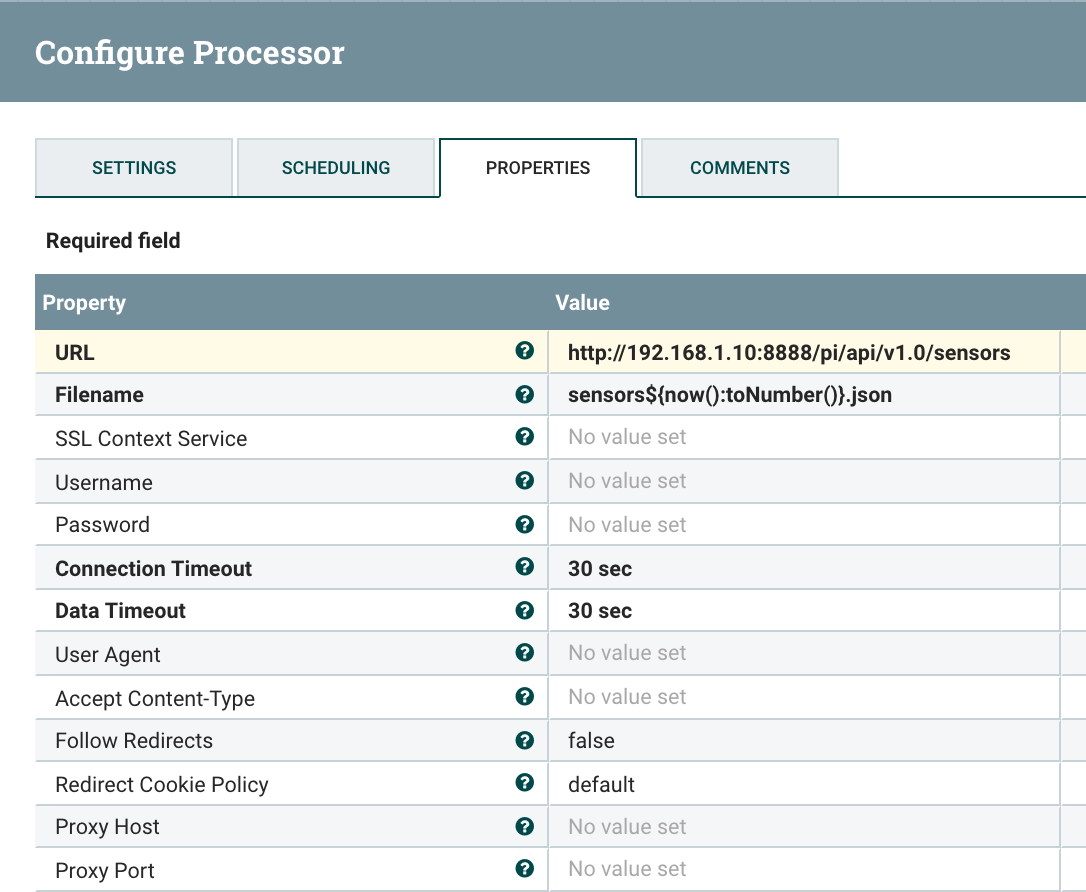The height and width of the screenshot is (892, 1086).
Task: Select the PROPERTIES tab
Action: pos(537,168)
